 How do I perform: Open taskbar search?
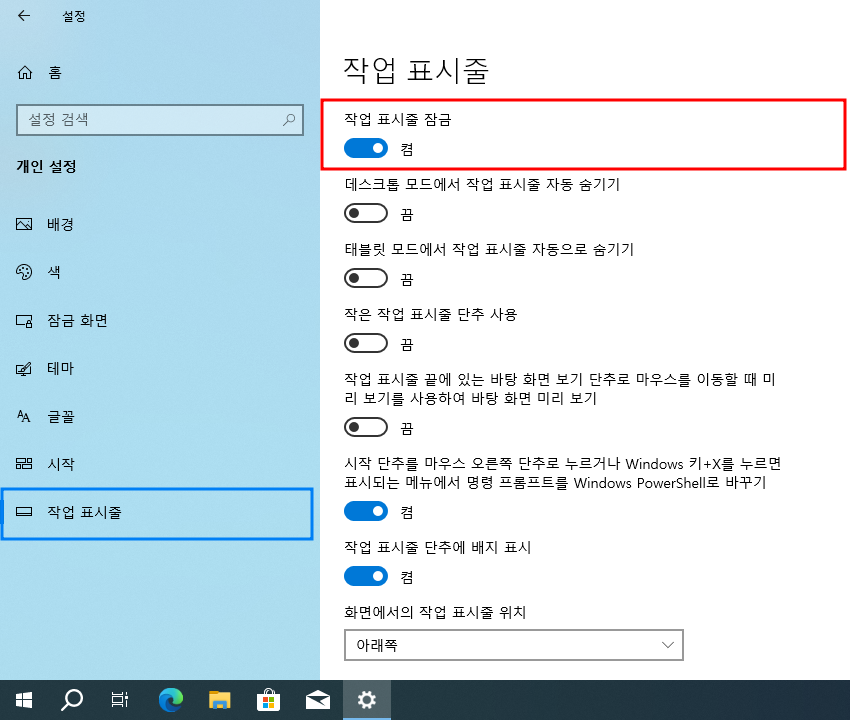(72, 700)
